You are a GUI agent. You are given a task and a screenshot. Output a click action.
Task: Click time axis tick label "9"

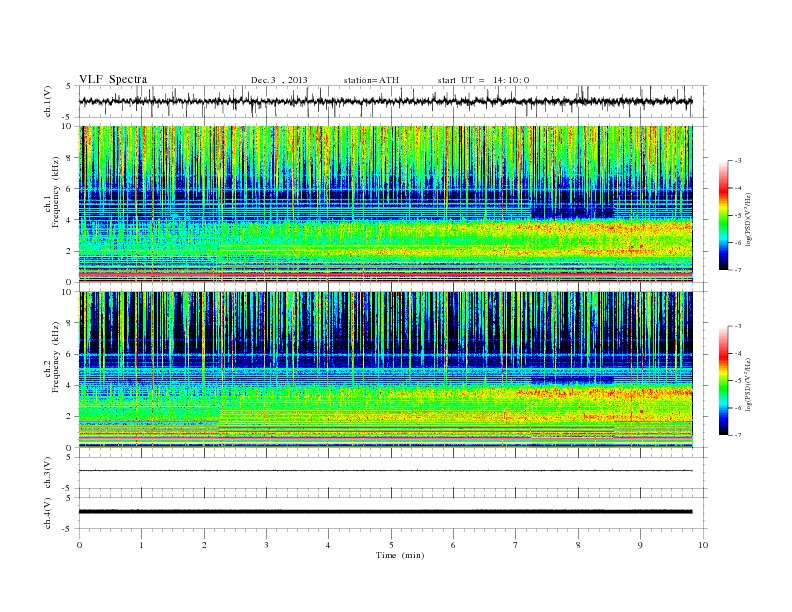click(640, 545)
